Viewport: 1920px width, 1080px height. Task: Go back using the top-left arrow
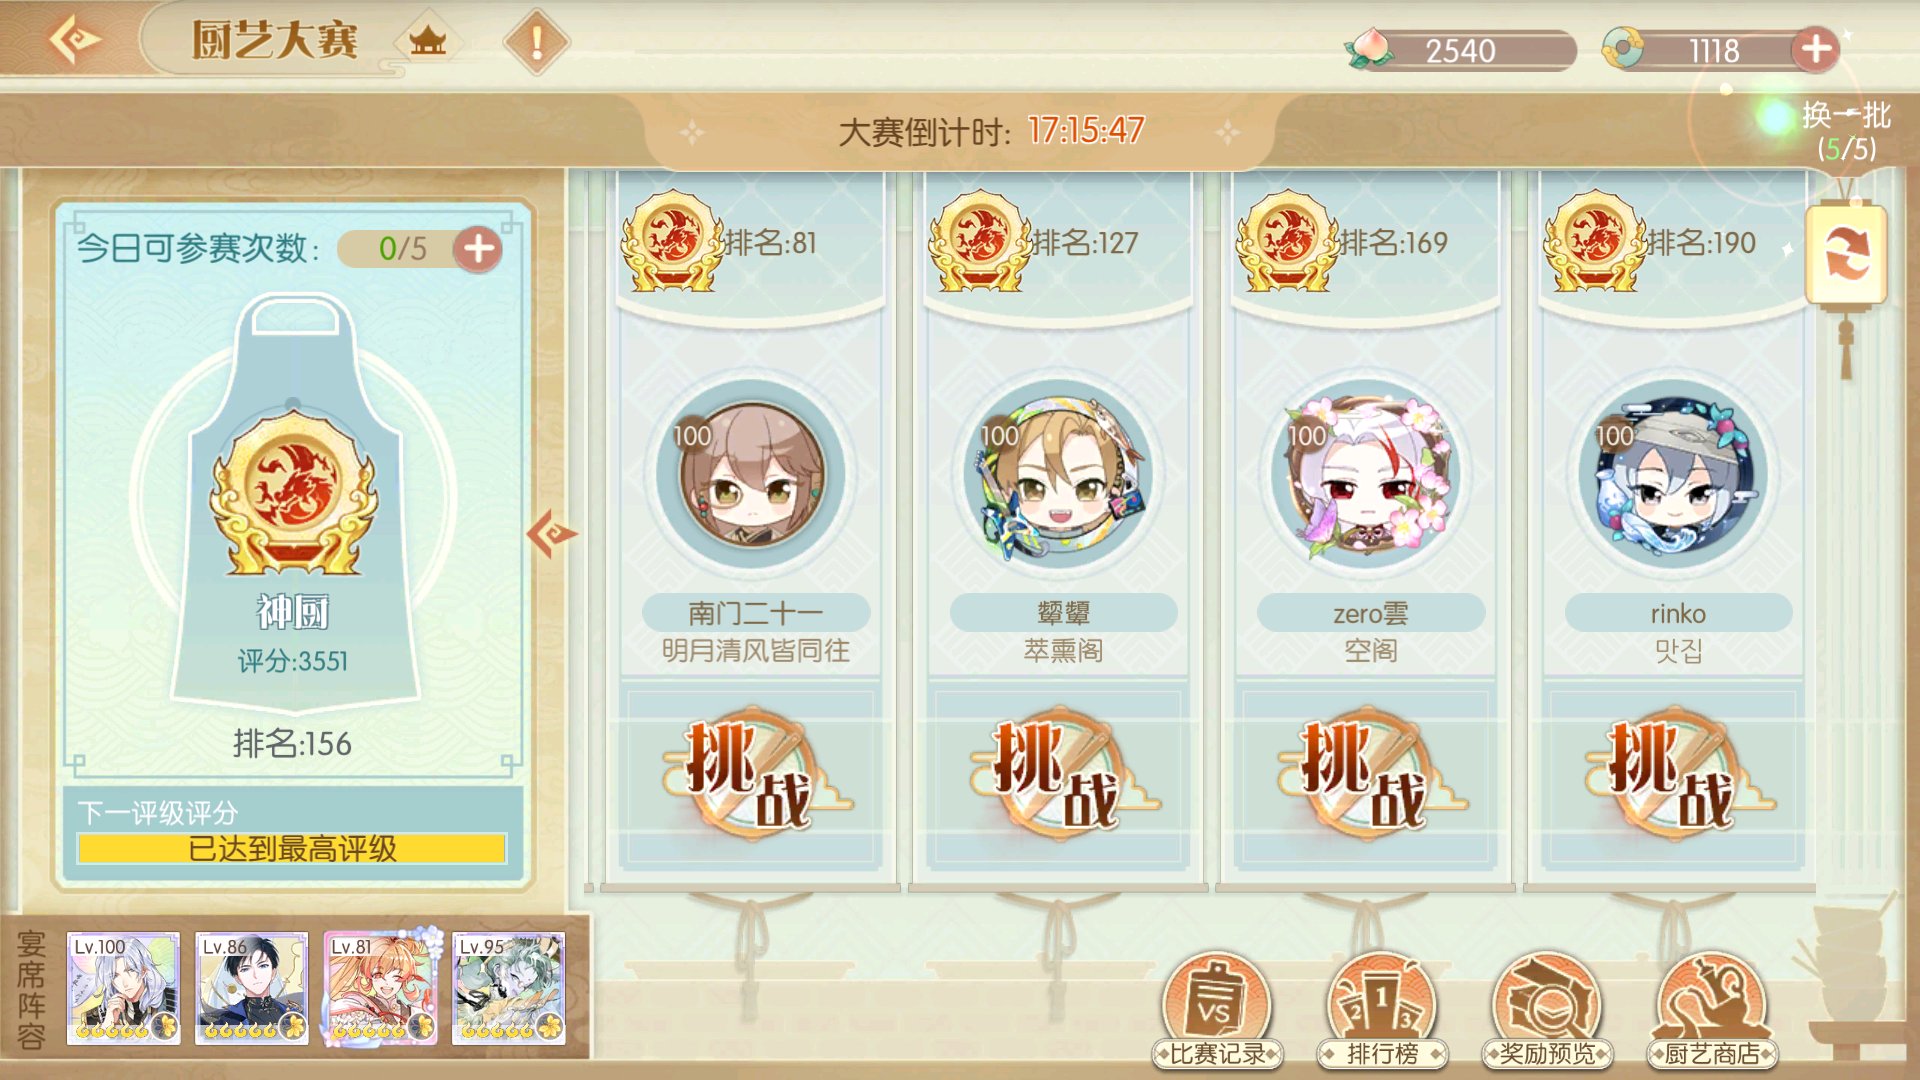(75, 40)
